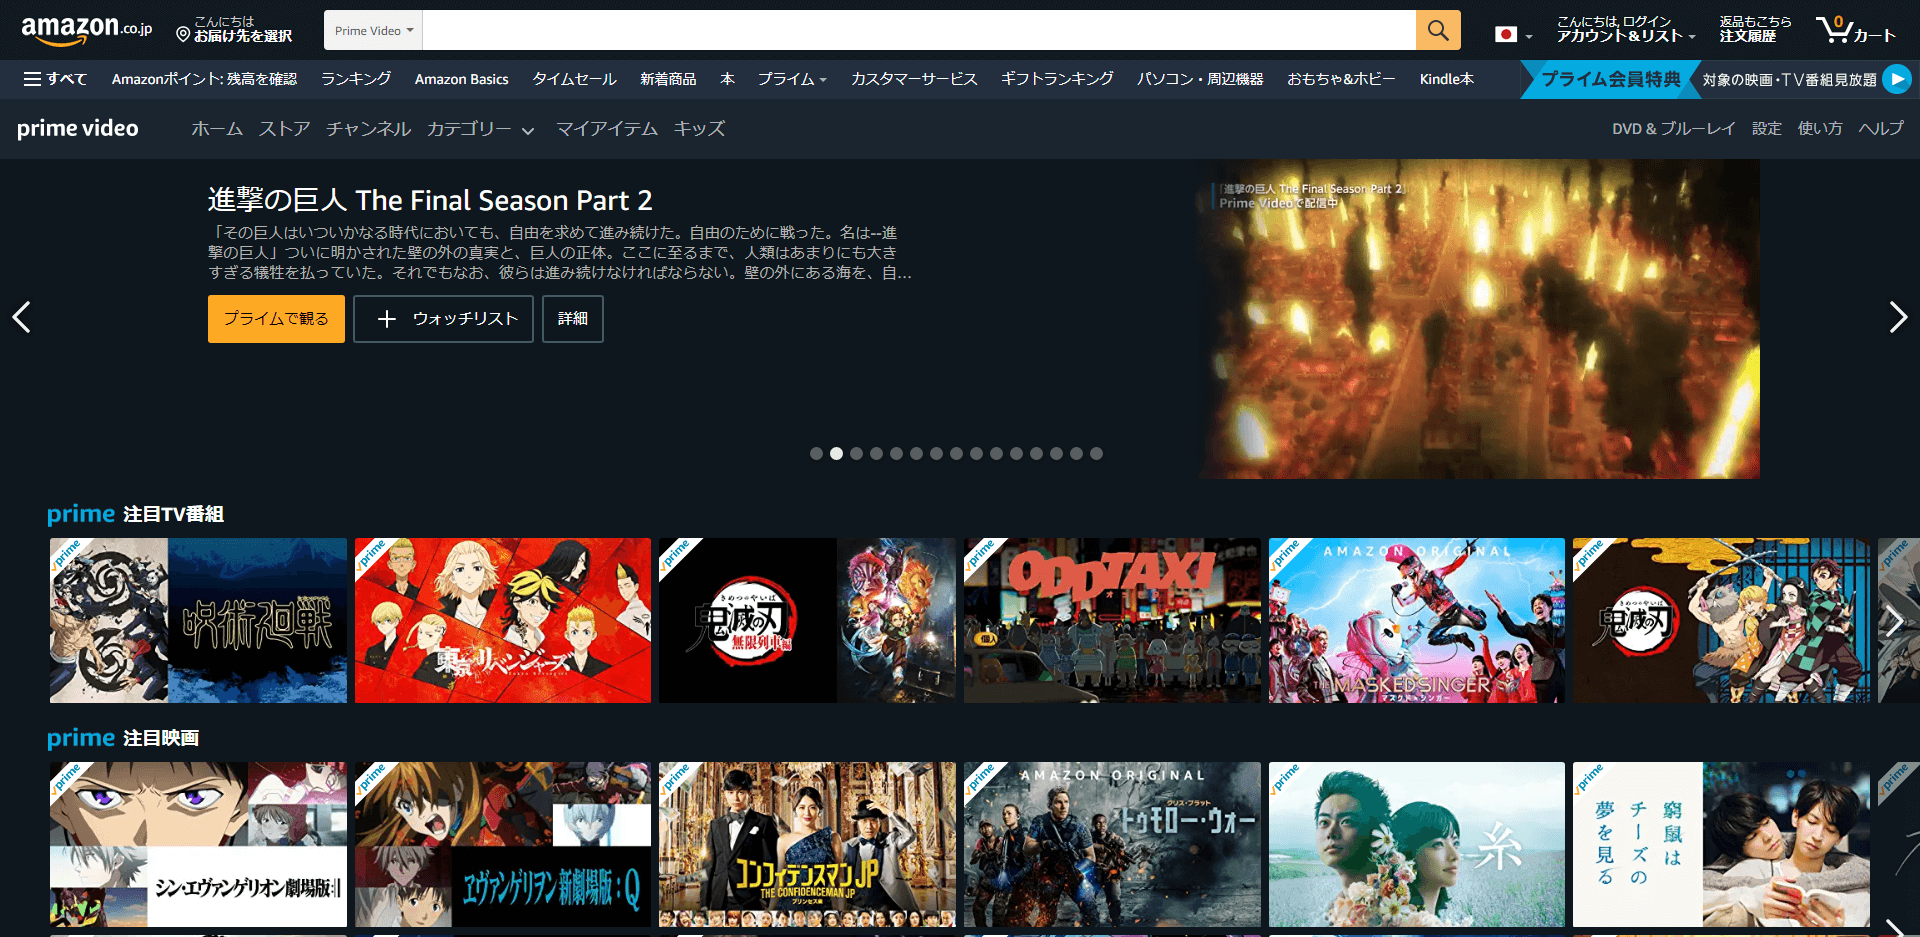Image resolution: width=1920 pixels, height=937 pixels.
Task: Click the blue play arrow in Prime banner
Action: [x=1896, y=79]
